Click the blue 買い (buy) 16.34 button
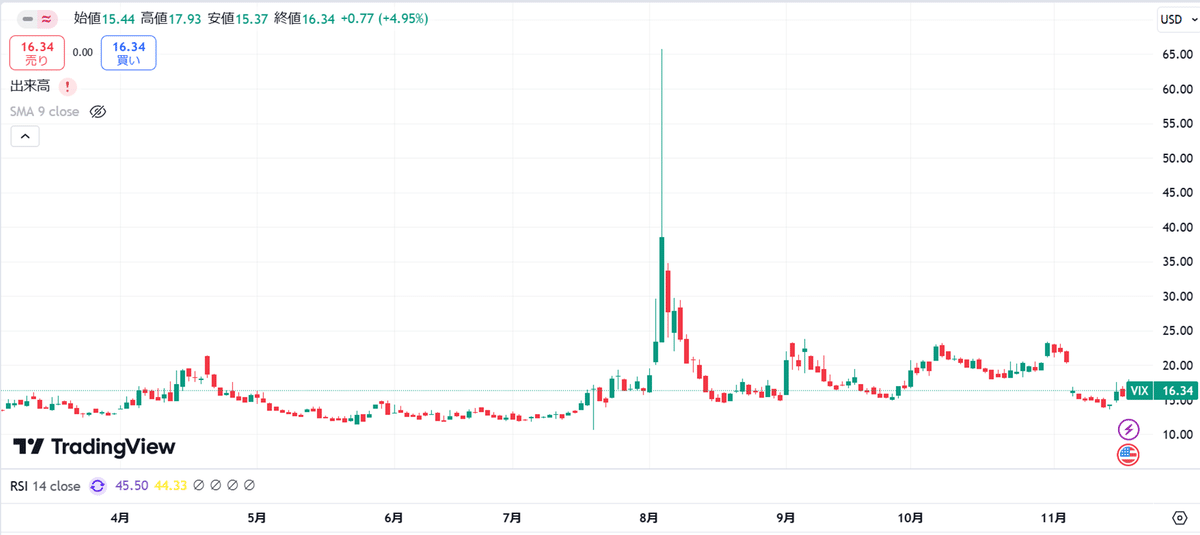1200x535 pixels. 129,53
